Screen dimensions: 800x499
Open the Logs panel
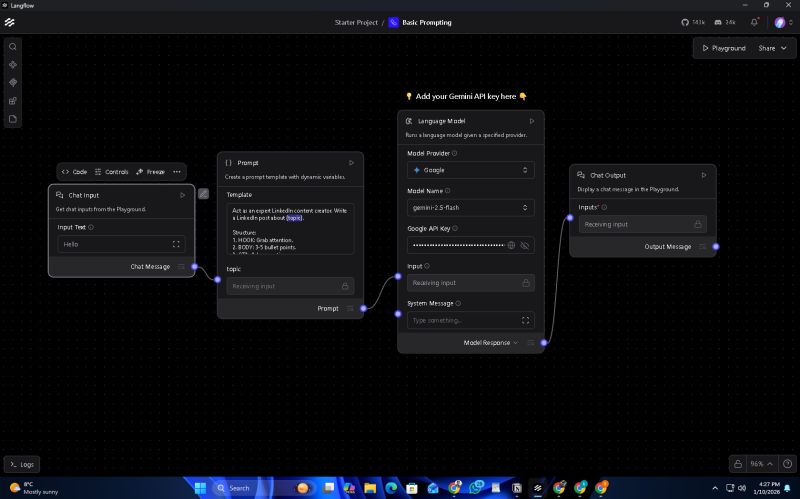22,464
